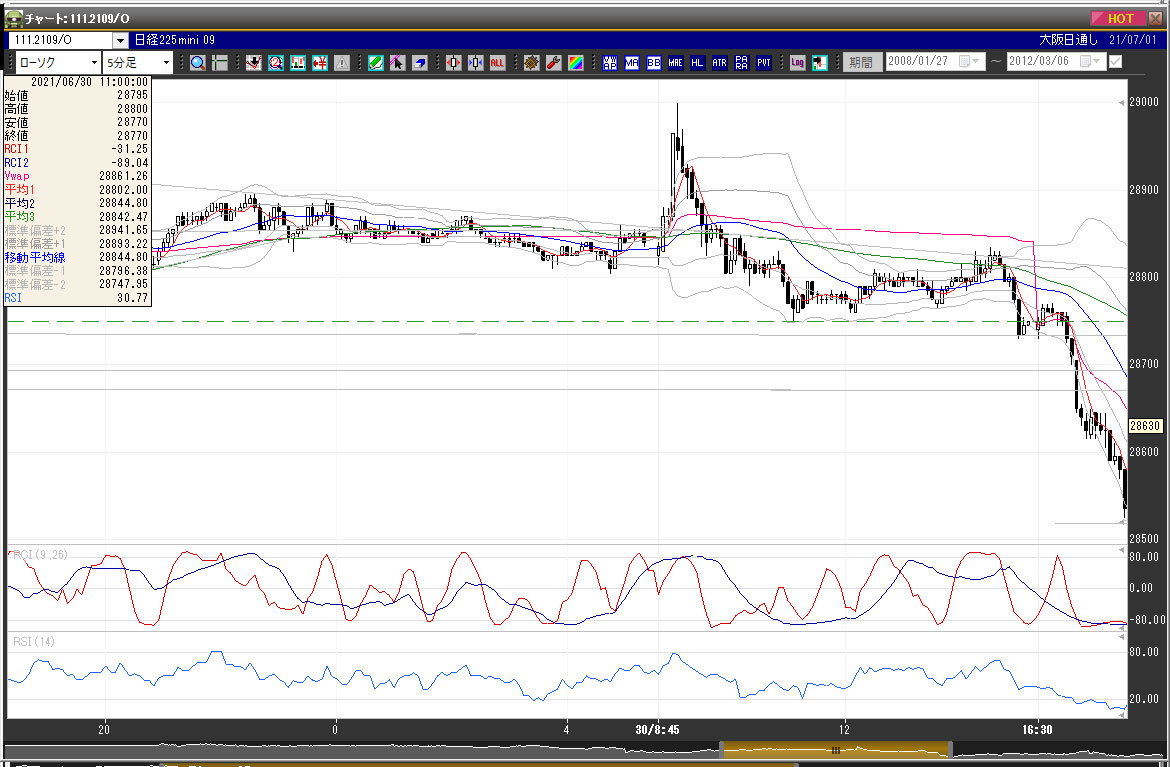
Task: Toggle the PARA parabolic indicator button
Action: pos(741,63)
